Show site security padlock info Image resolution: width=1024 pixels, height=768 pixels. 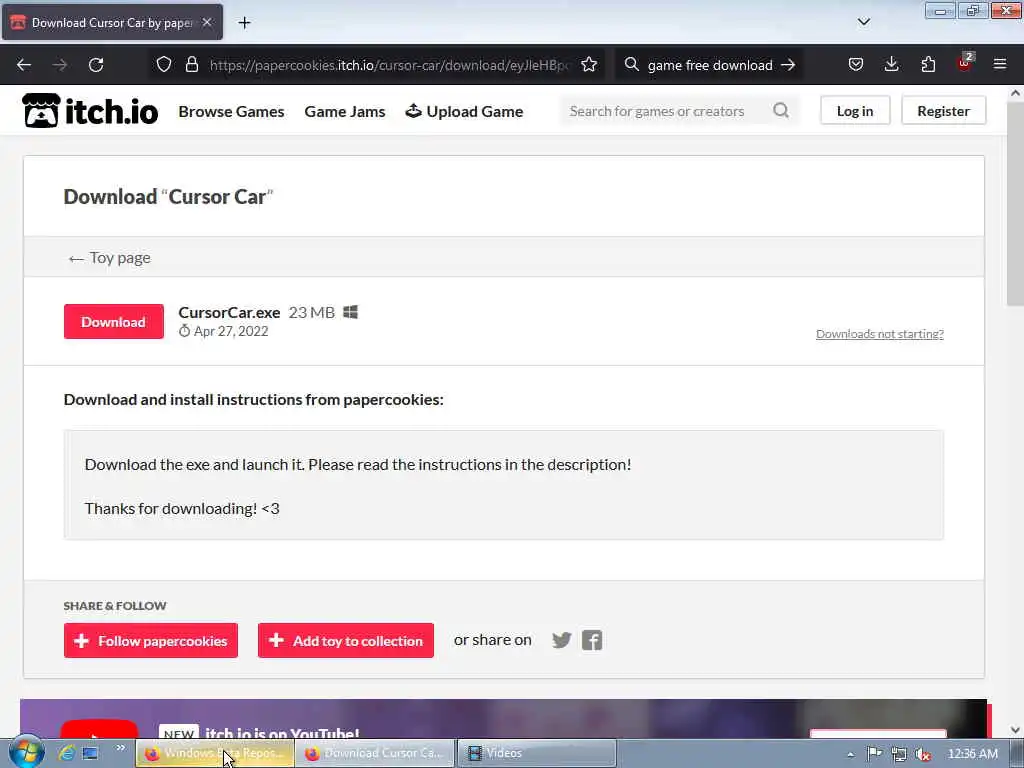pyautogui.click(x=191, y=65)
